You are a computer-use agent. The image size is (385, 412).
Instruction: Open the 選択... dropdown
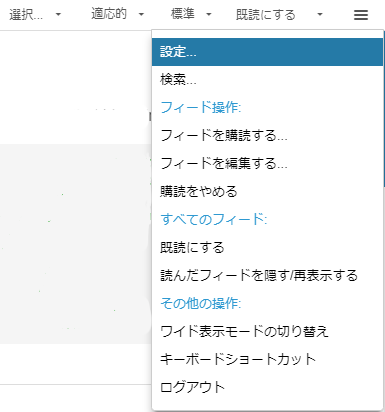click(x=35, y=14)
